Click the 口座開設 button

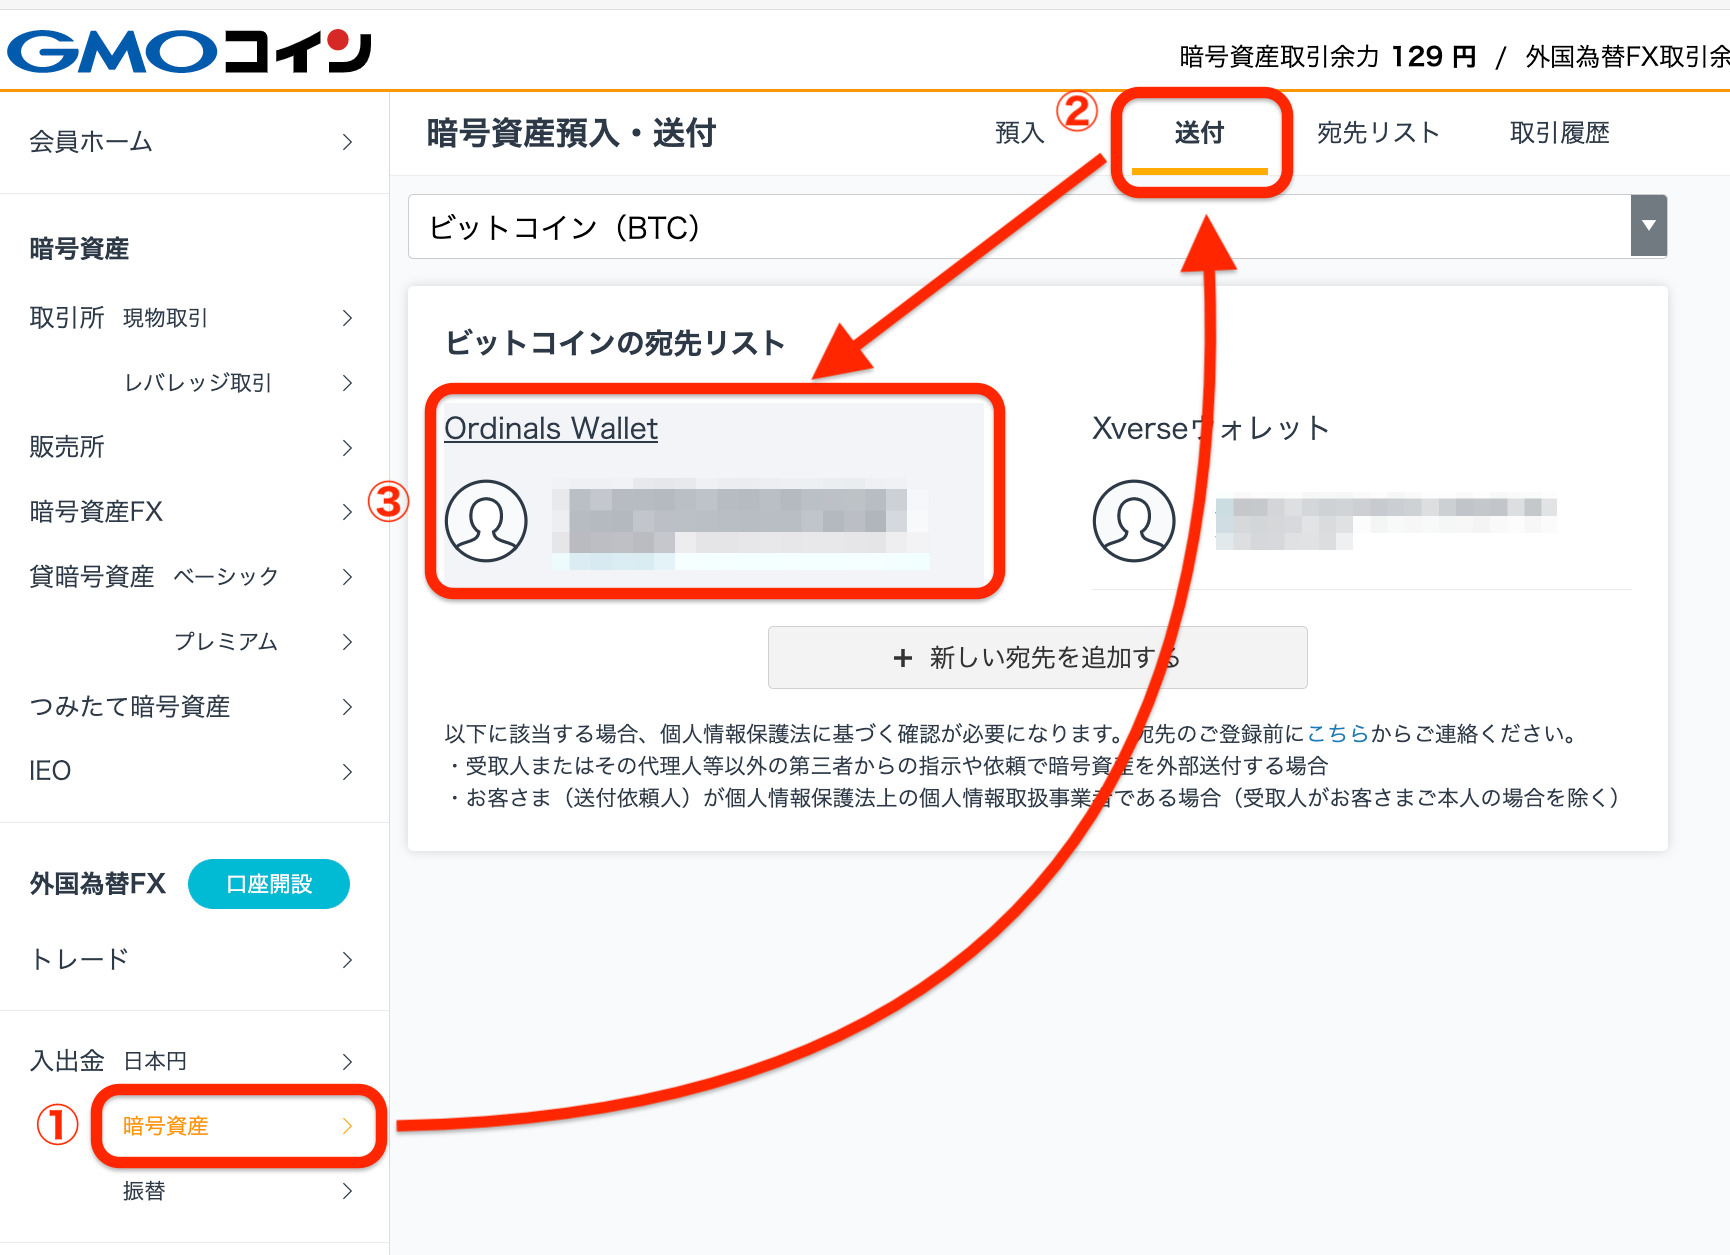pos(269,884)
